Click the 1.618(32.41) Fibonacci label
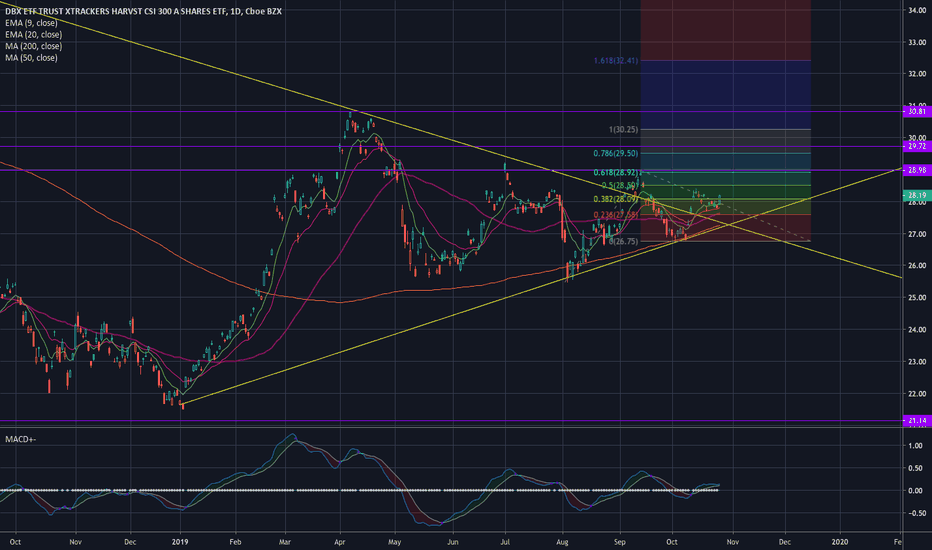Viewport: 932px width, 550px height. (x=616, y=61)
